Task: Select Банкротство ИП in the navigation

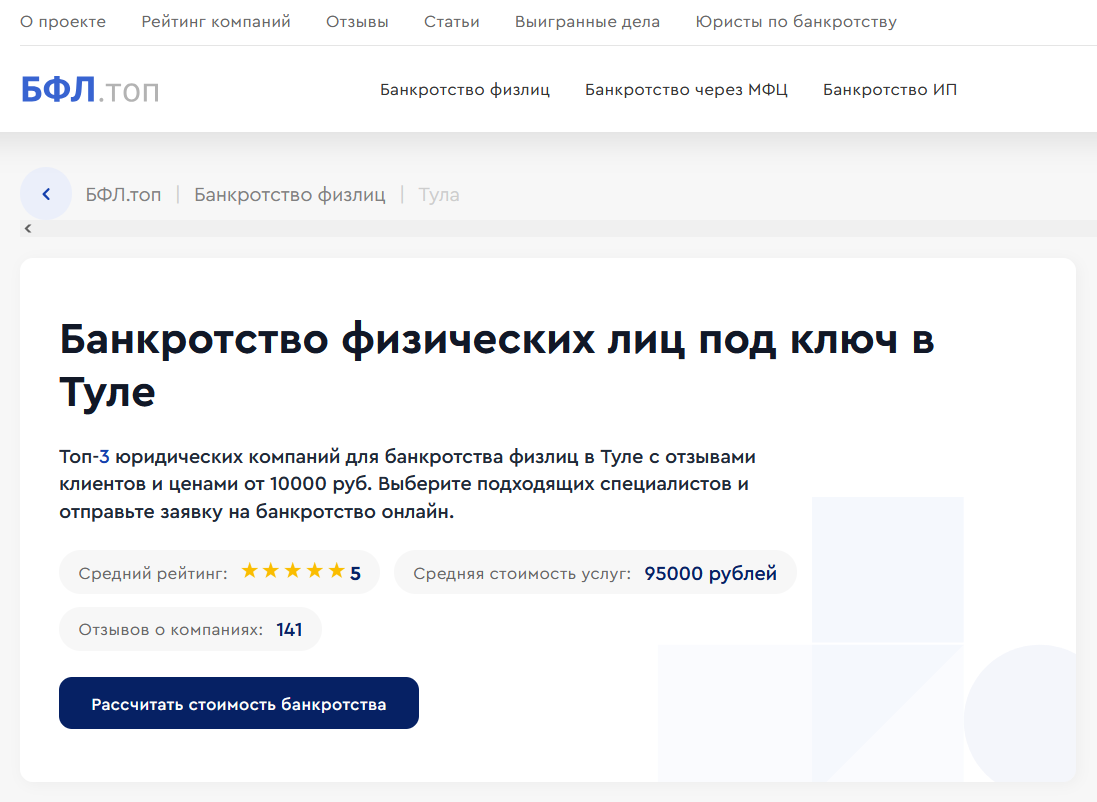Action: [890, 90]
